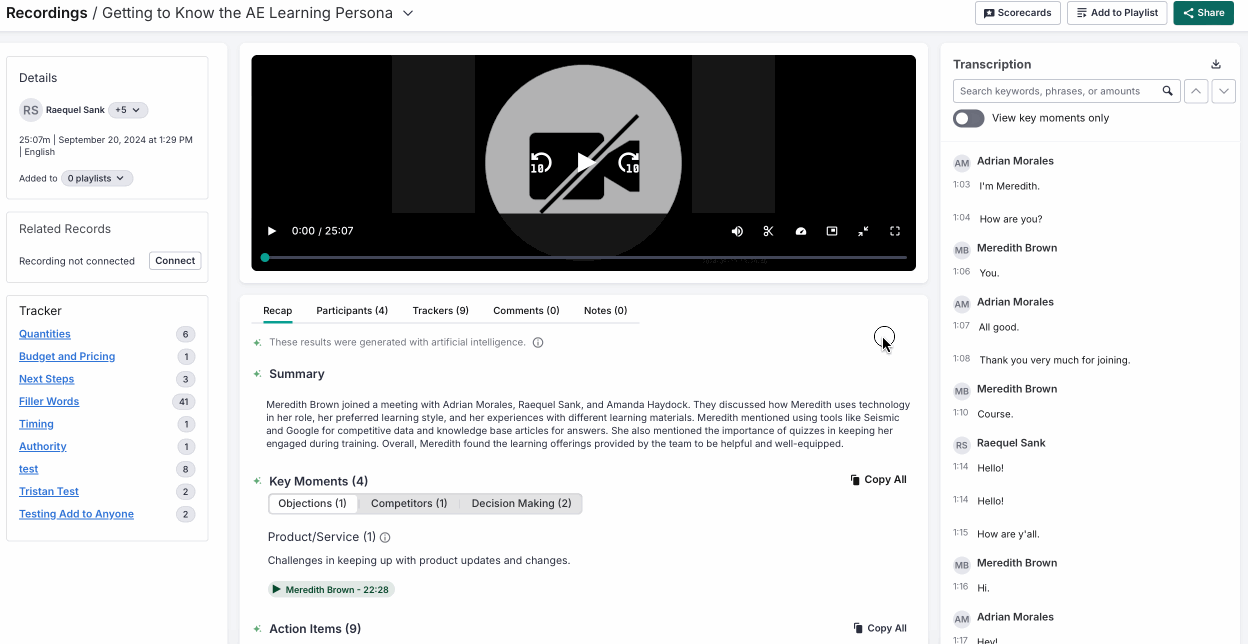Switch to the Participants tab
Screen dimensions: 1248x644
pyautogui.click(x=352, y=310)
